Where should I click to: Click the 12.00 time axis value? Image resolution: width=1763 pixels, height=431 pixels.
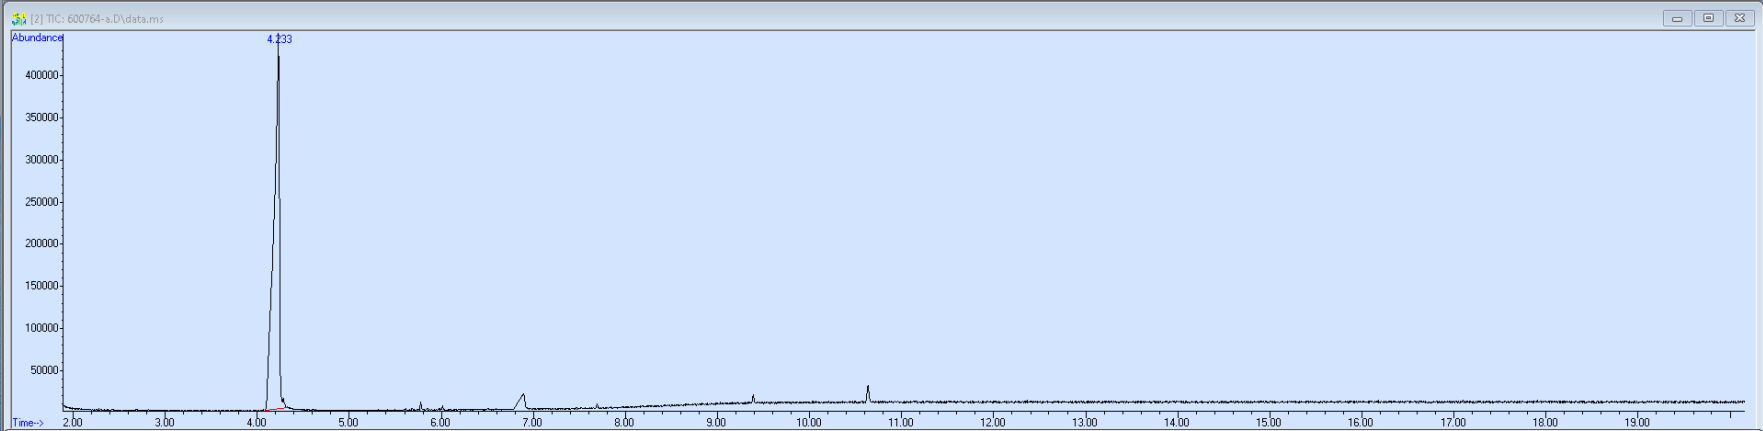(992, 423)
